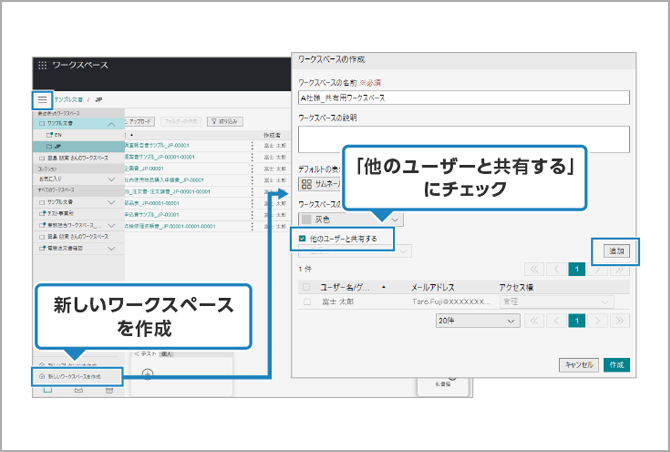Click the gray color swatch in color dropdown

[306, 220]
